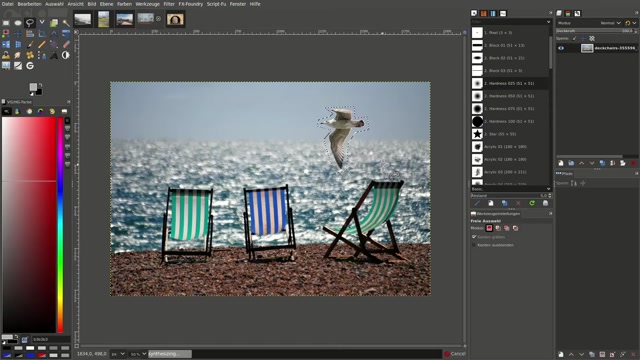
Task: Select the Crop tool
Action: point(42,33)
